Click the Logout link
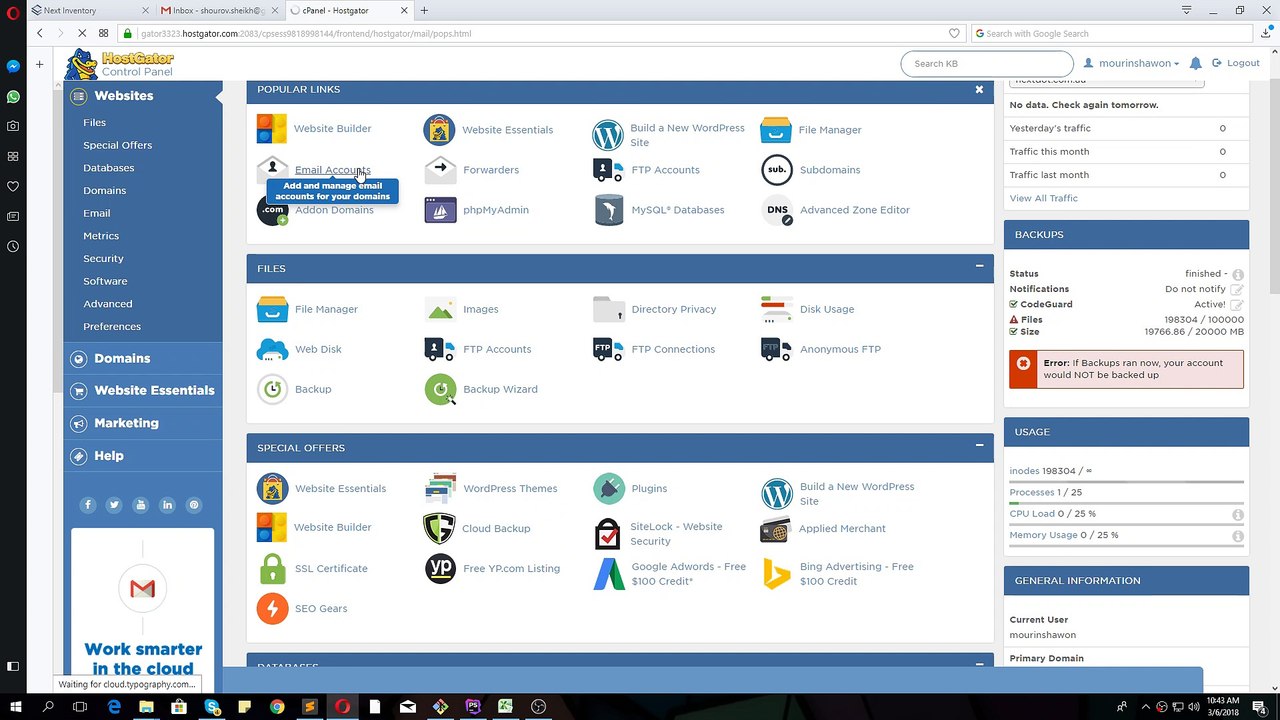This screenshot has width=1280, height=720. (1236, 63)
